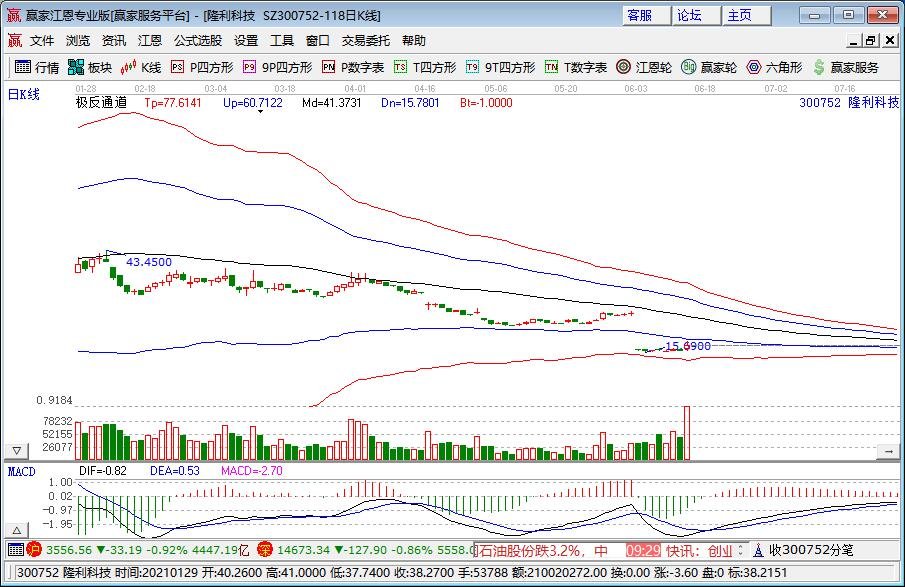Click the MACD indicator label
This screenshot has height=587, width=905.
pos(21,472)
